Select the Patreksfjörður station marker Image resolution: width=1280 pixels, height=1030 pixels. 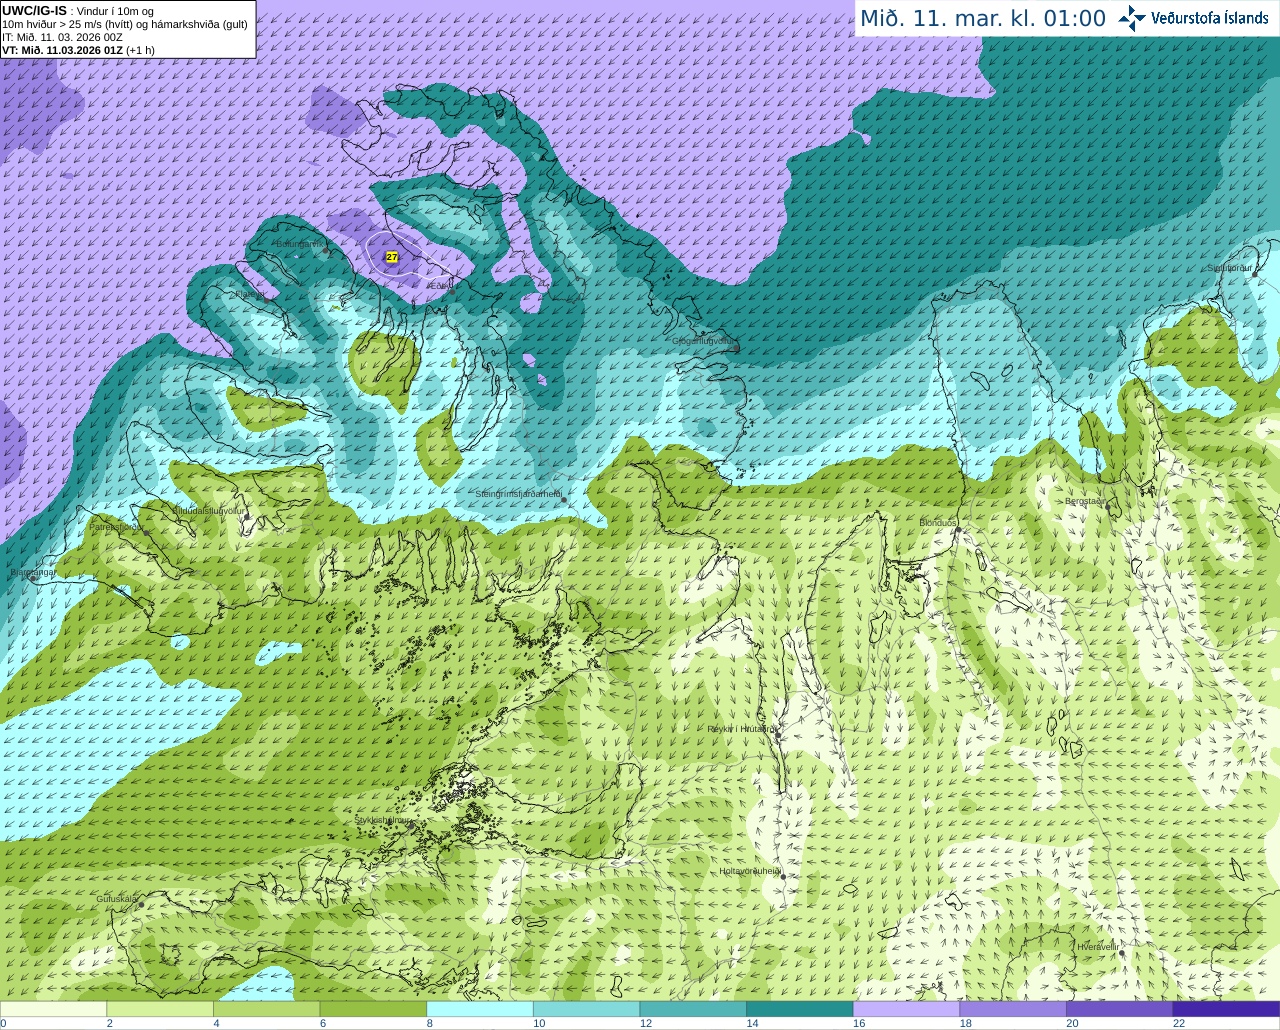[x=147, y=533]
